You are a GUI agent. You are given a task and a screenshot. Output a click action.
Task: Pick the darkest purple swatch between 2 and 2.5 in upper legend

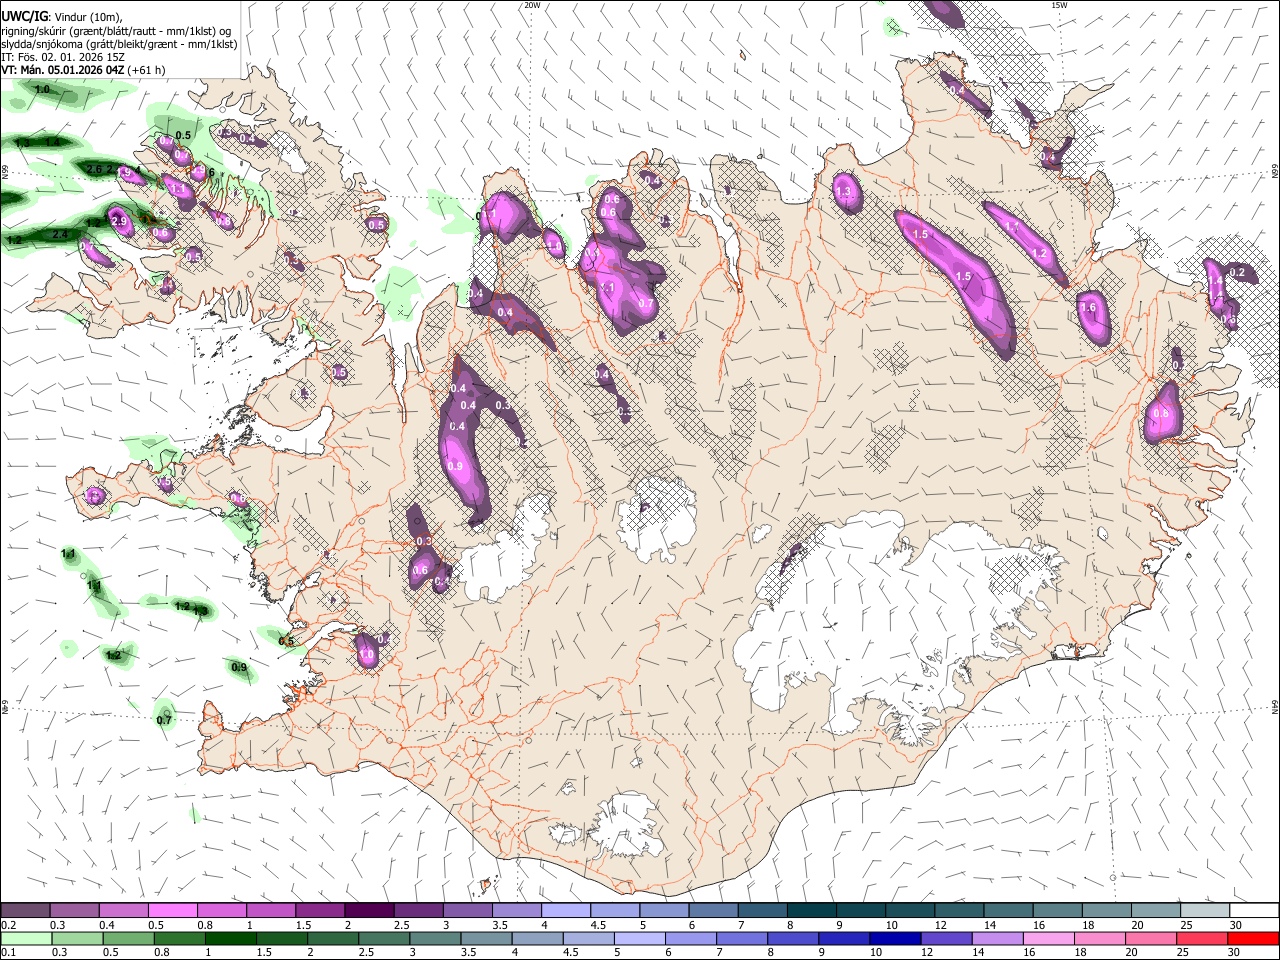coord(368,910)
